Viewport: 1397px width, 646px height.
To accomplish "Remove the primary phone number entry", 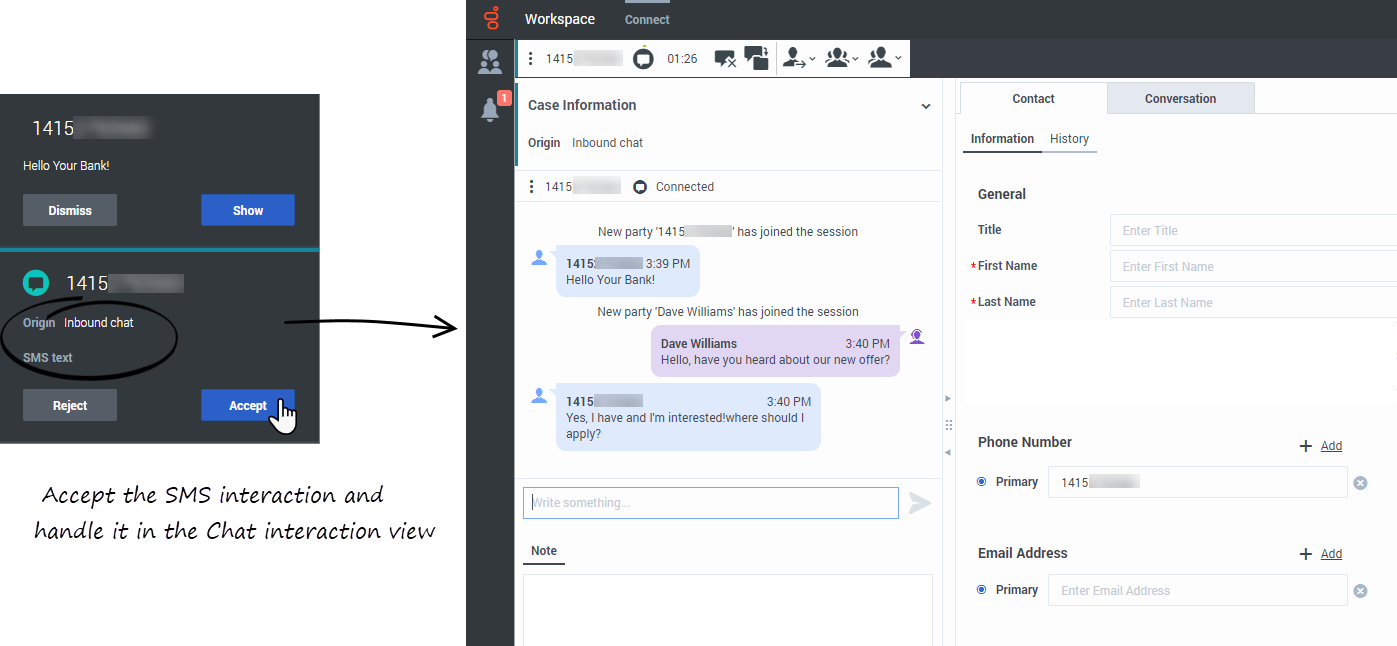I will (x=1360, y=483).
